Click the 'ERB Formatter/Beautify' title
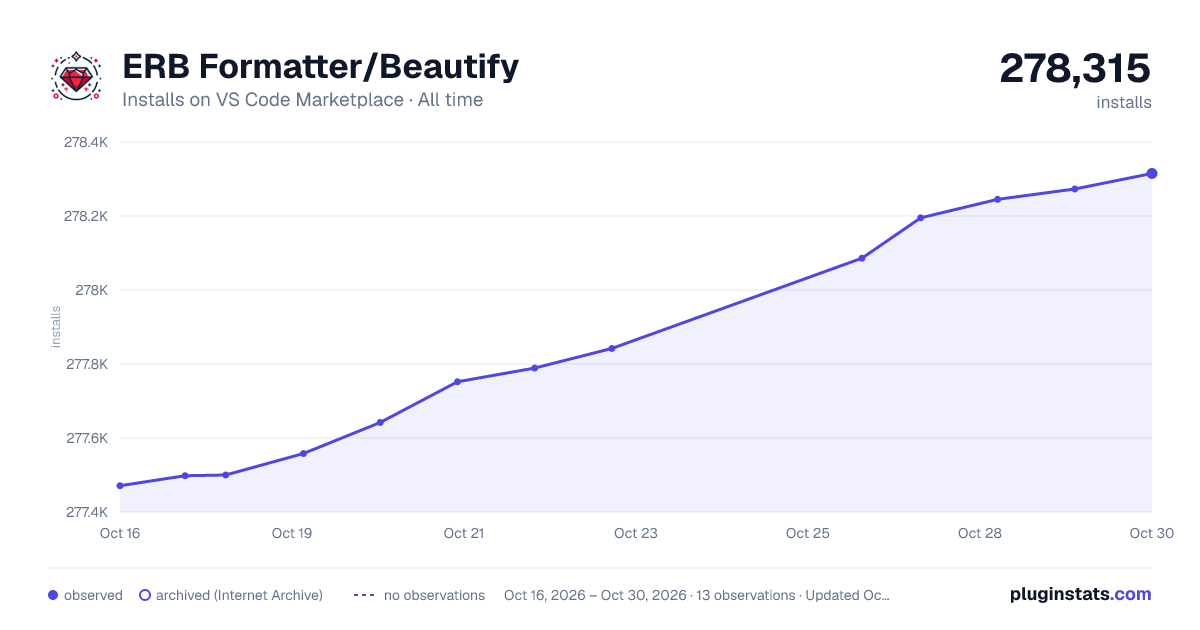The width and height of the screenshot is (1200, 630). 320,67
